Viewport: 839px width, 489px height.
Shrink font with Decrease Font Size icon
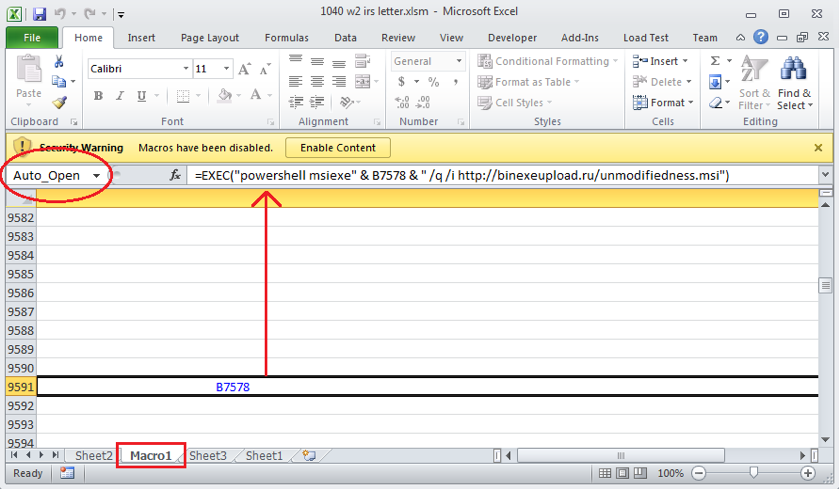[265, 69]
